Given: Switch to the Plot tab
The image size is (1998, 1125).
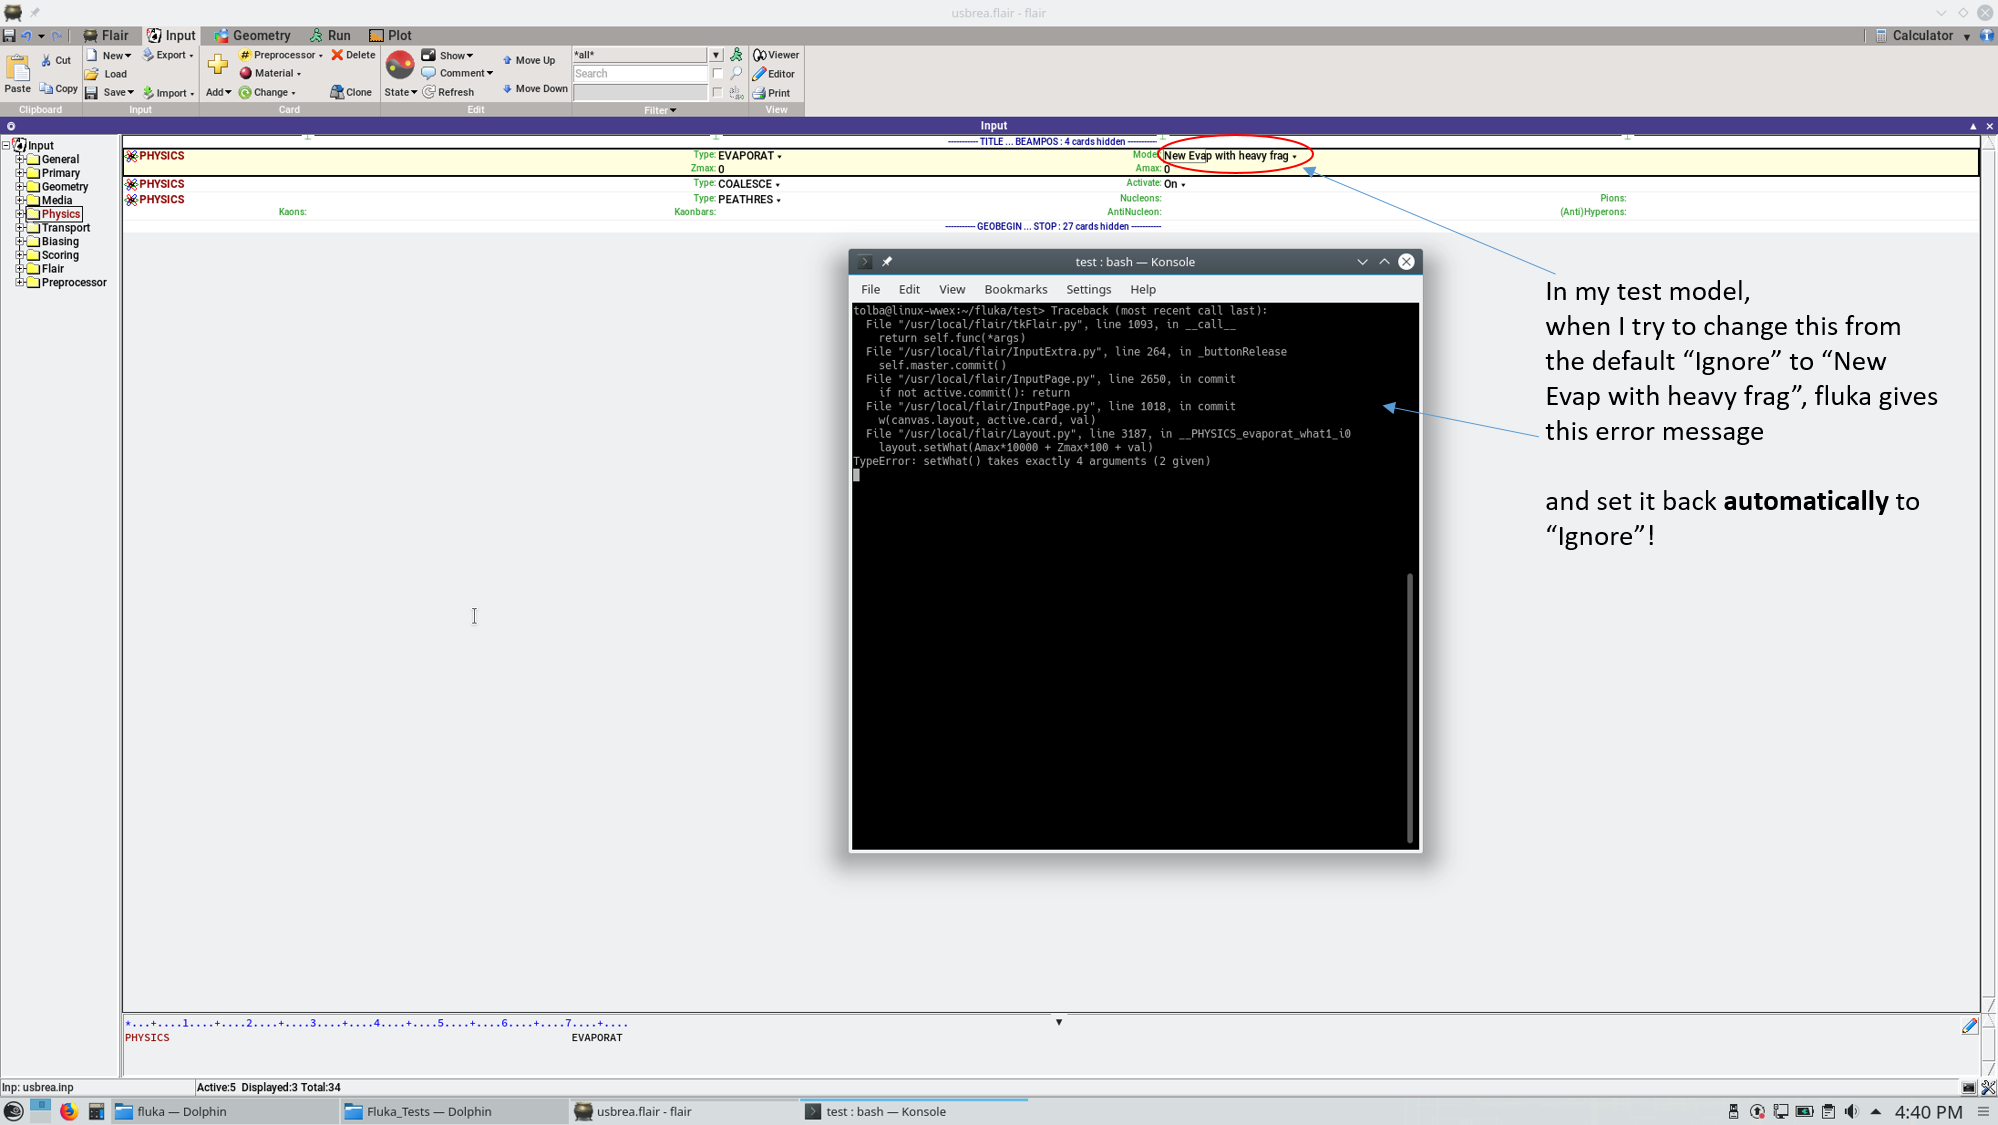Looking at the screenshot, I should pos(390,35).
